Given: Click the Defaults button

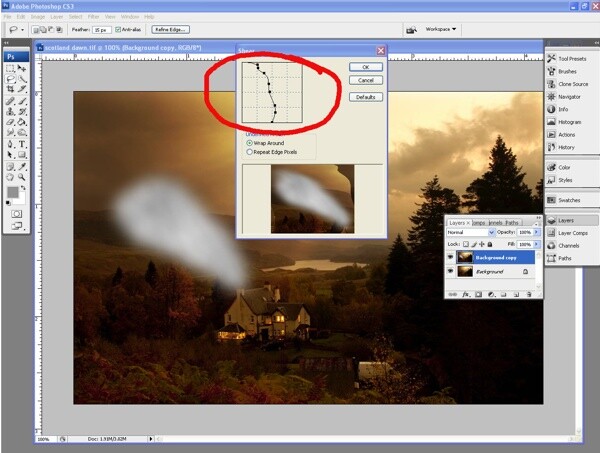Looking at the screenshot, I should tap(366, 97).
